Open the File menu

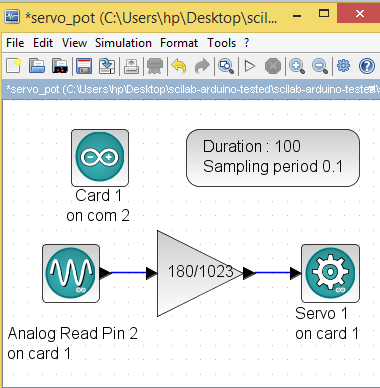point(15,43)
